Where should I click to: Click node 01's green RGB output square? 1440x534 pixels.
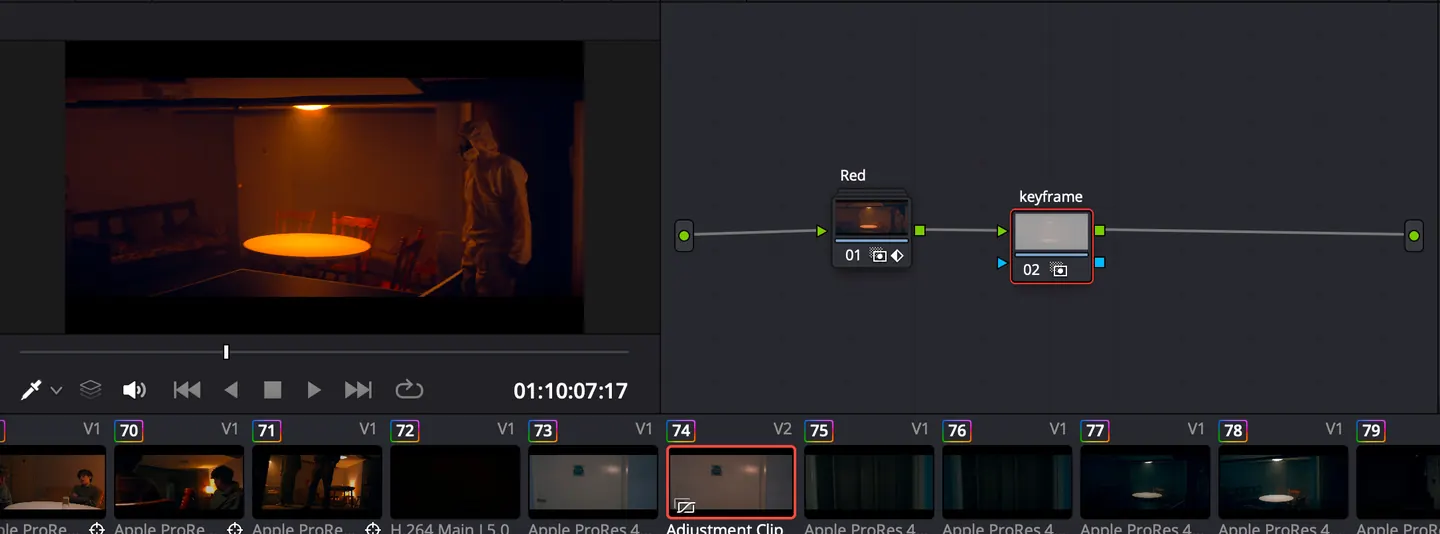[x=920, y=231]
